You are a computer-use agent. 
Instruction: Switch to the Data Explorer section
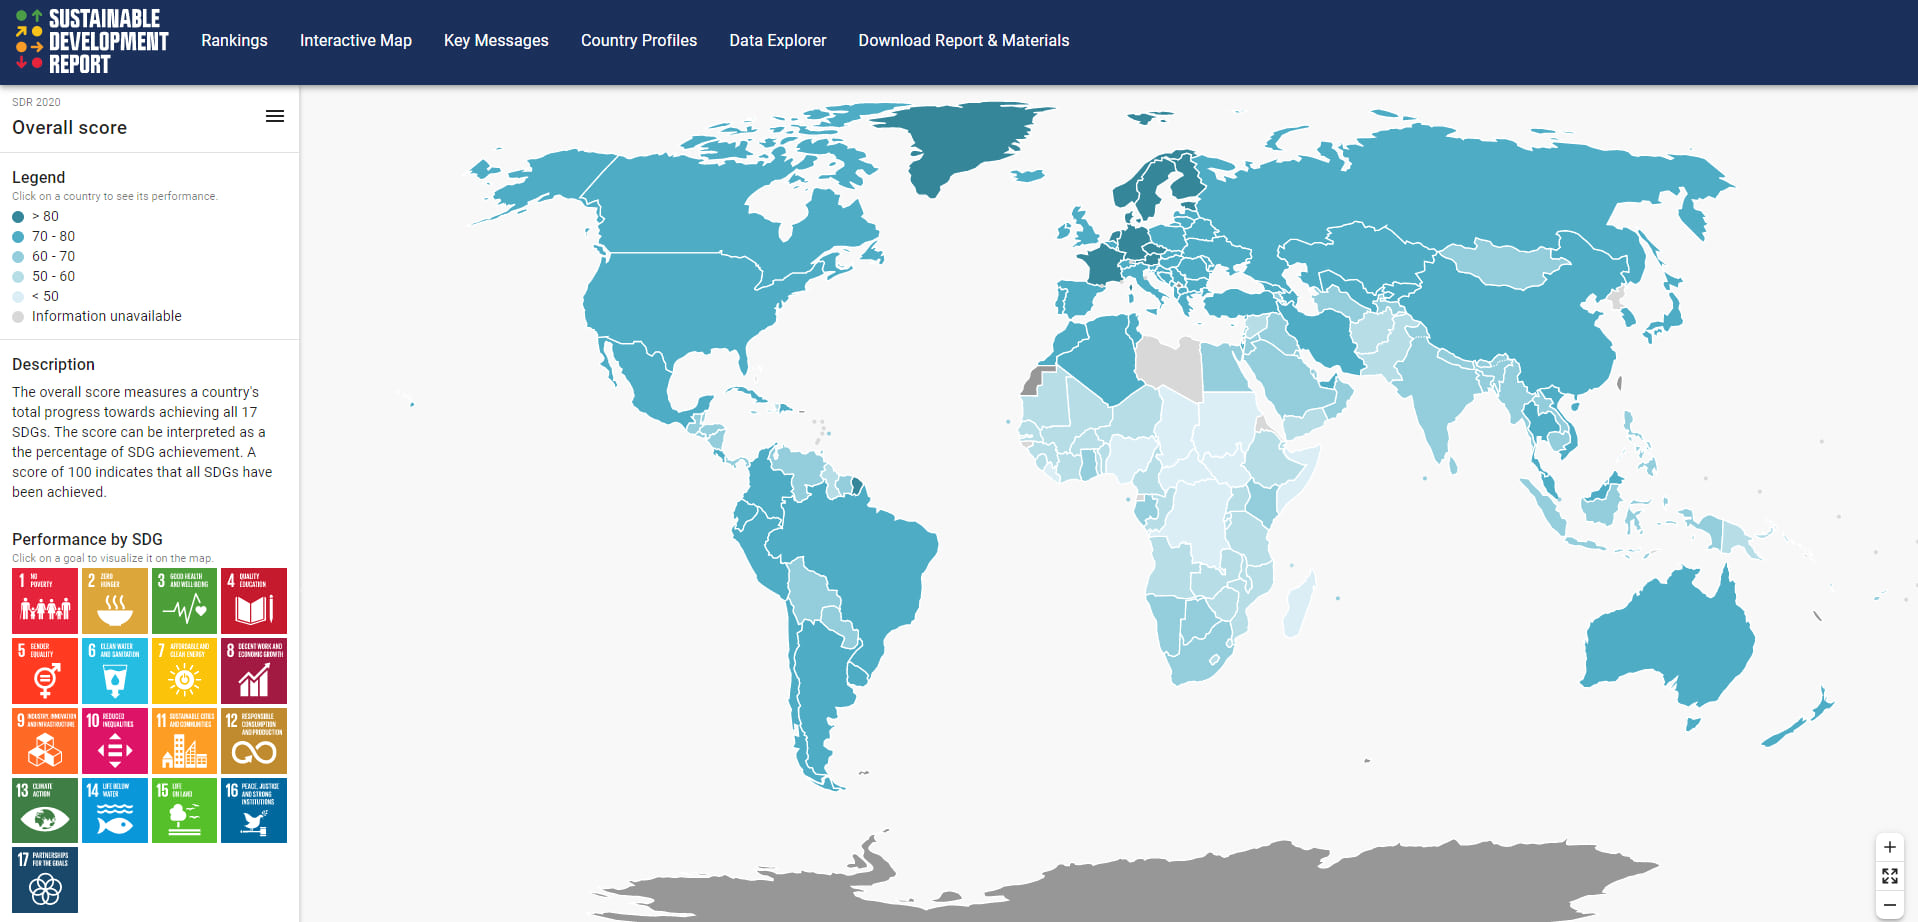(x=777, y=40)
